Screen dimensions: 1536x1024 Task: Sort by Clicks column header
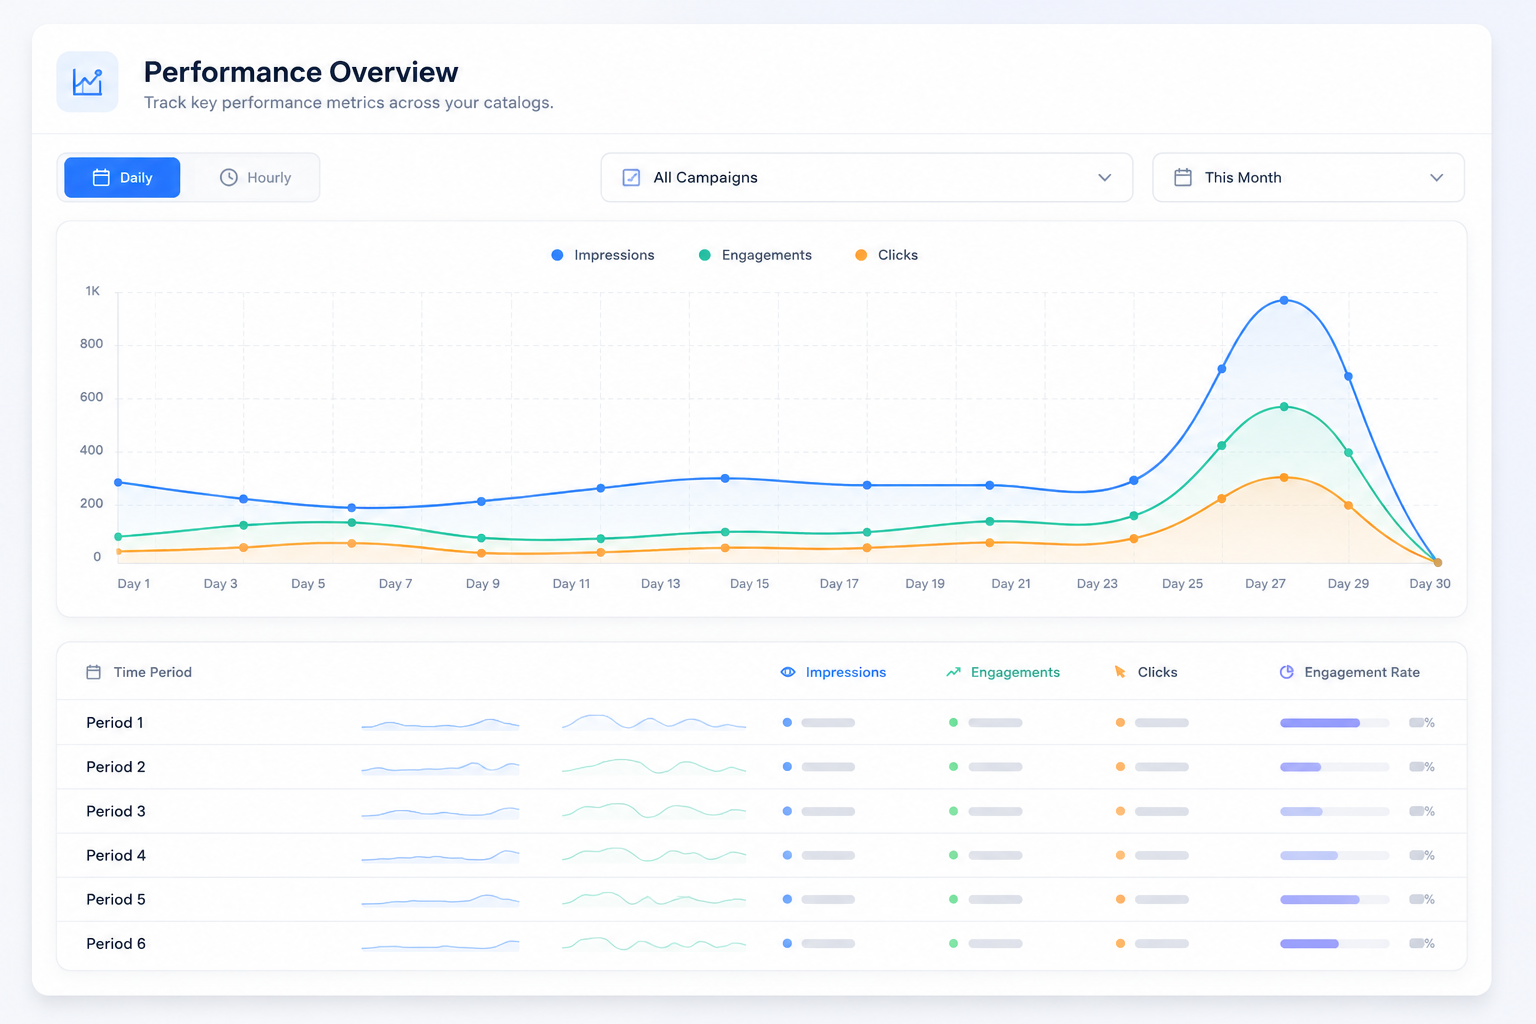1145,672
